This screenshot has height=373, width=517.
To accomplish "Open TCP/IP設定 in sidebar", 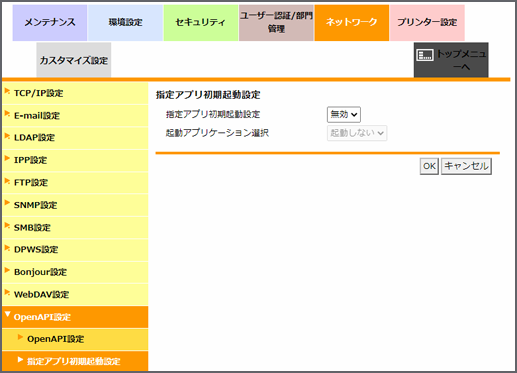I will point(75,93).
